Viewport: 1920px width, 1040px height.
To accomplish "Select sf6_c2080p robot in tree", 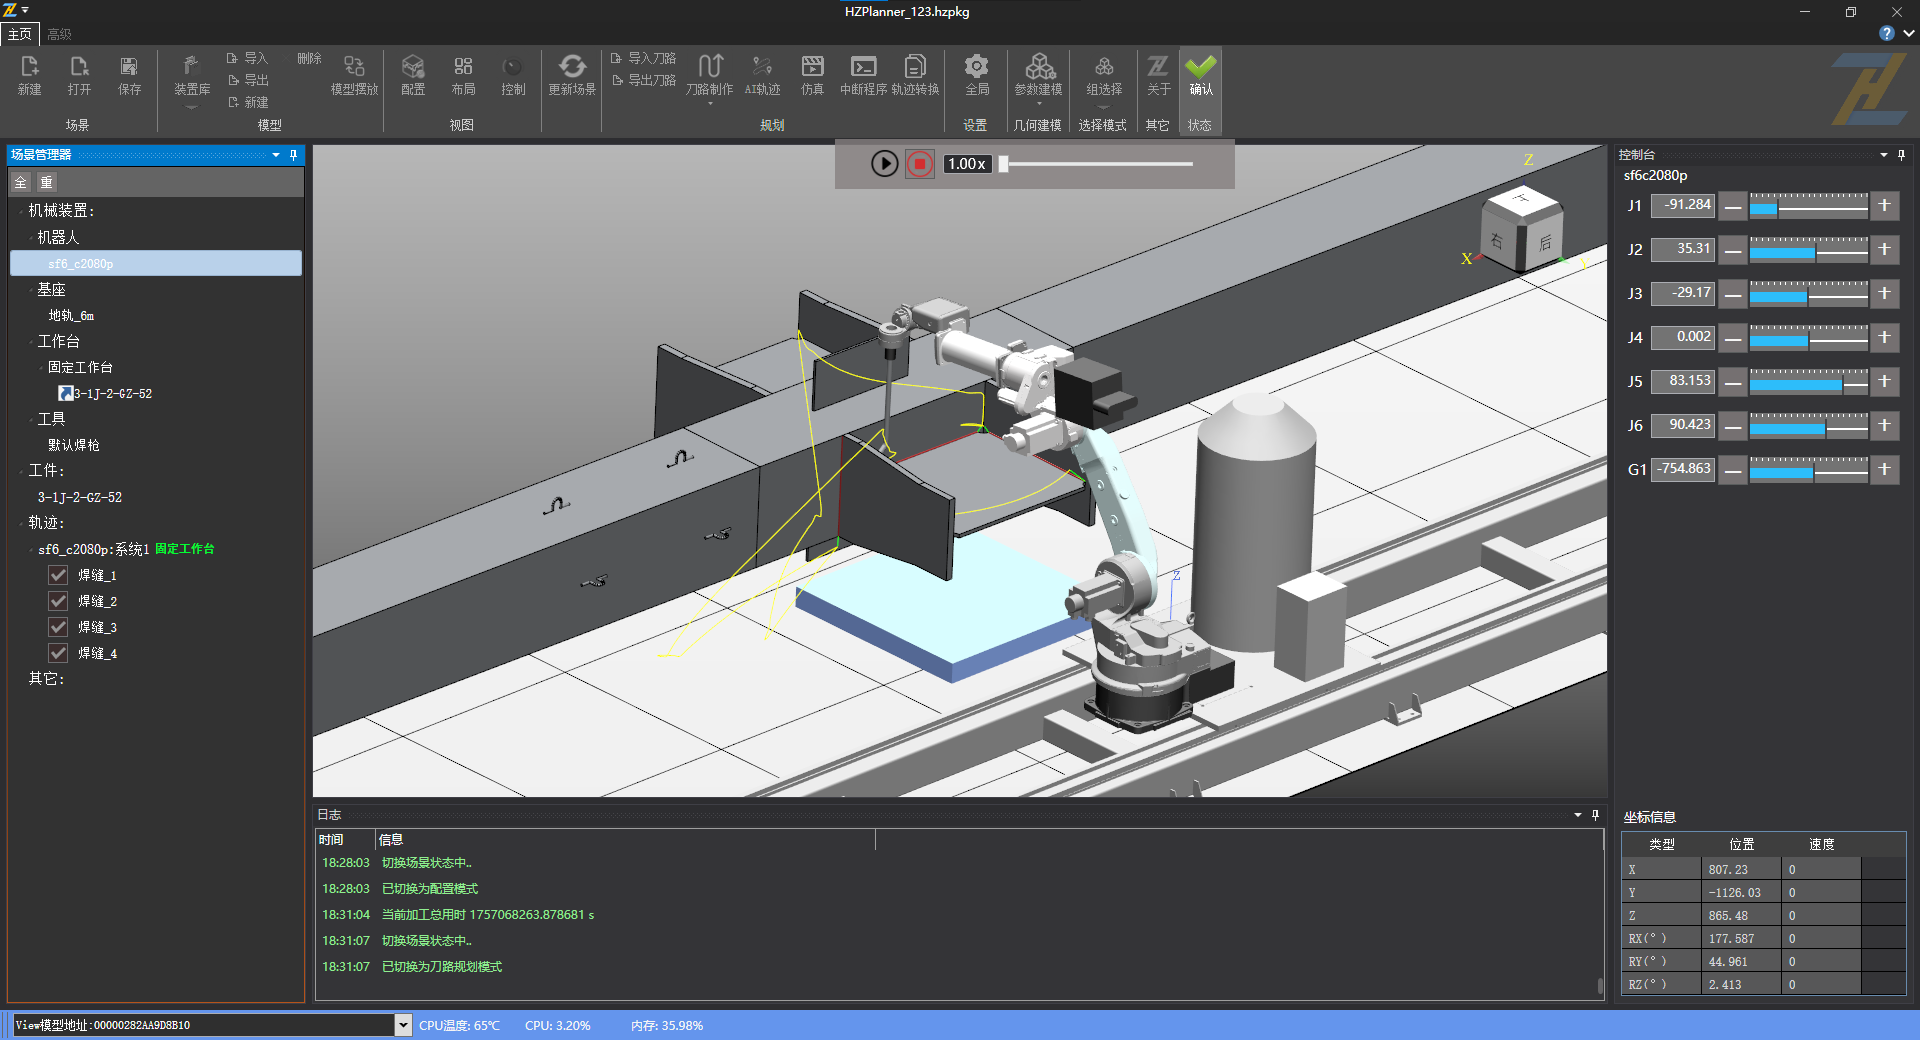I will click(156, 263).
